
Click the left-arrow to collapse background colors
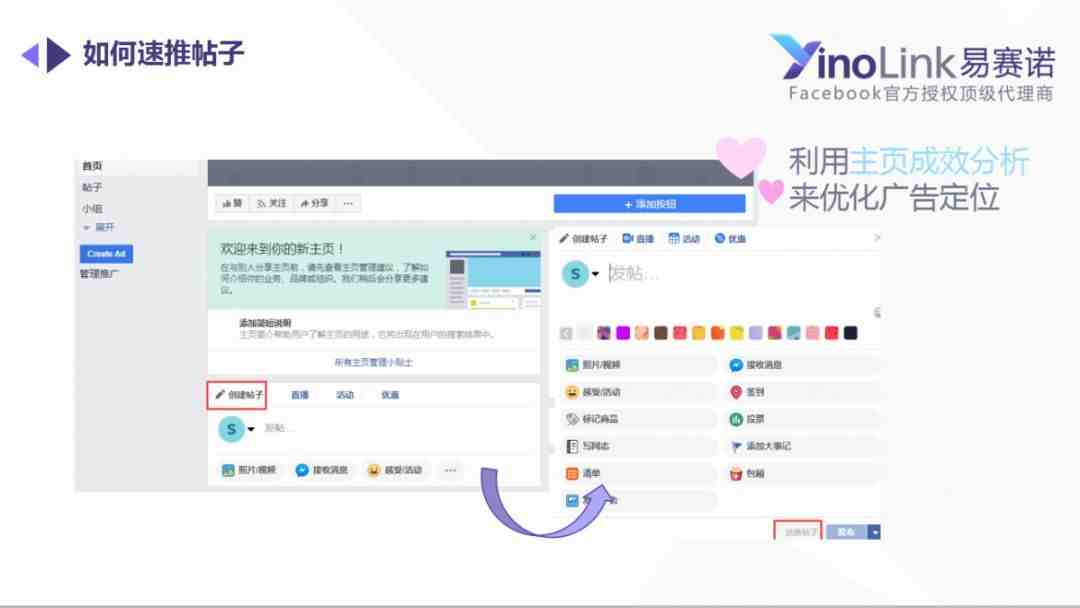tap(566, 333)
